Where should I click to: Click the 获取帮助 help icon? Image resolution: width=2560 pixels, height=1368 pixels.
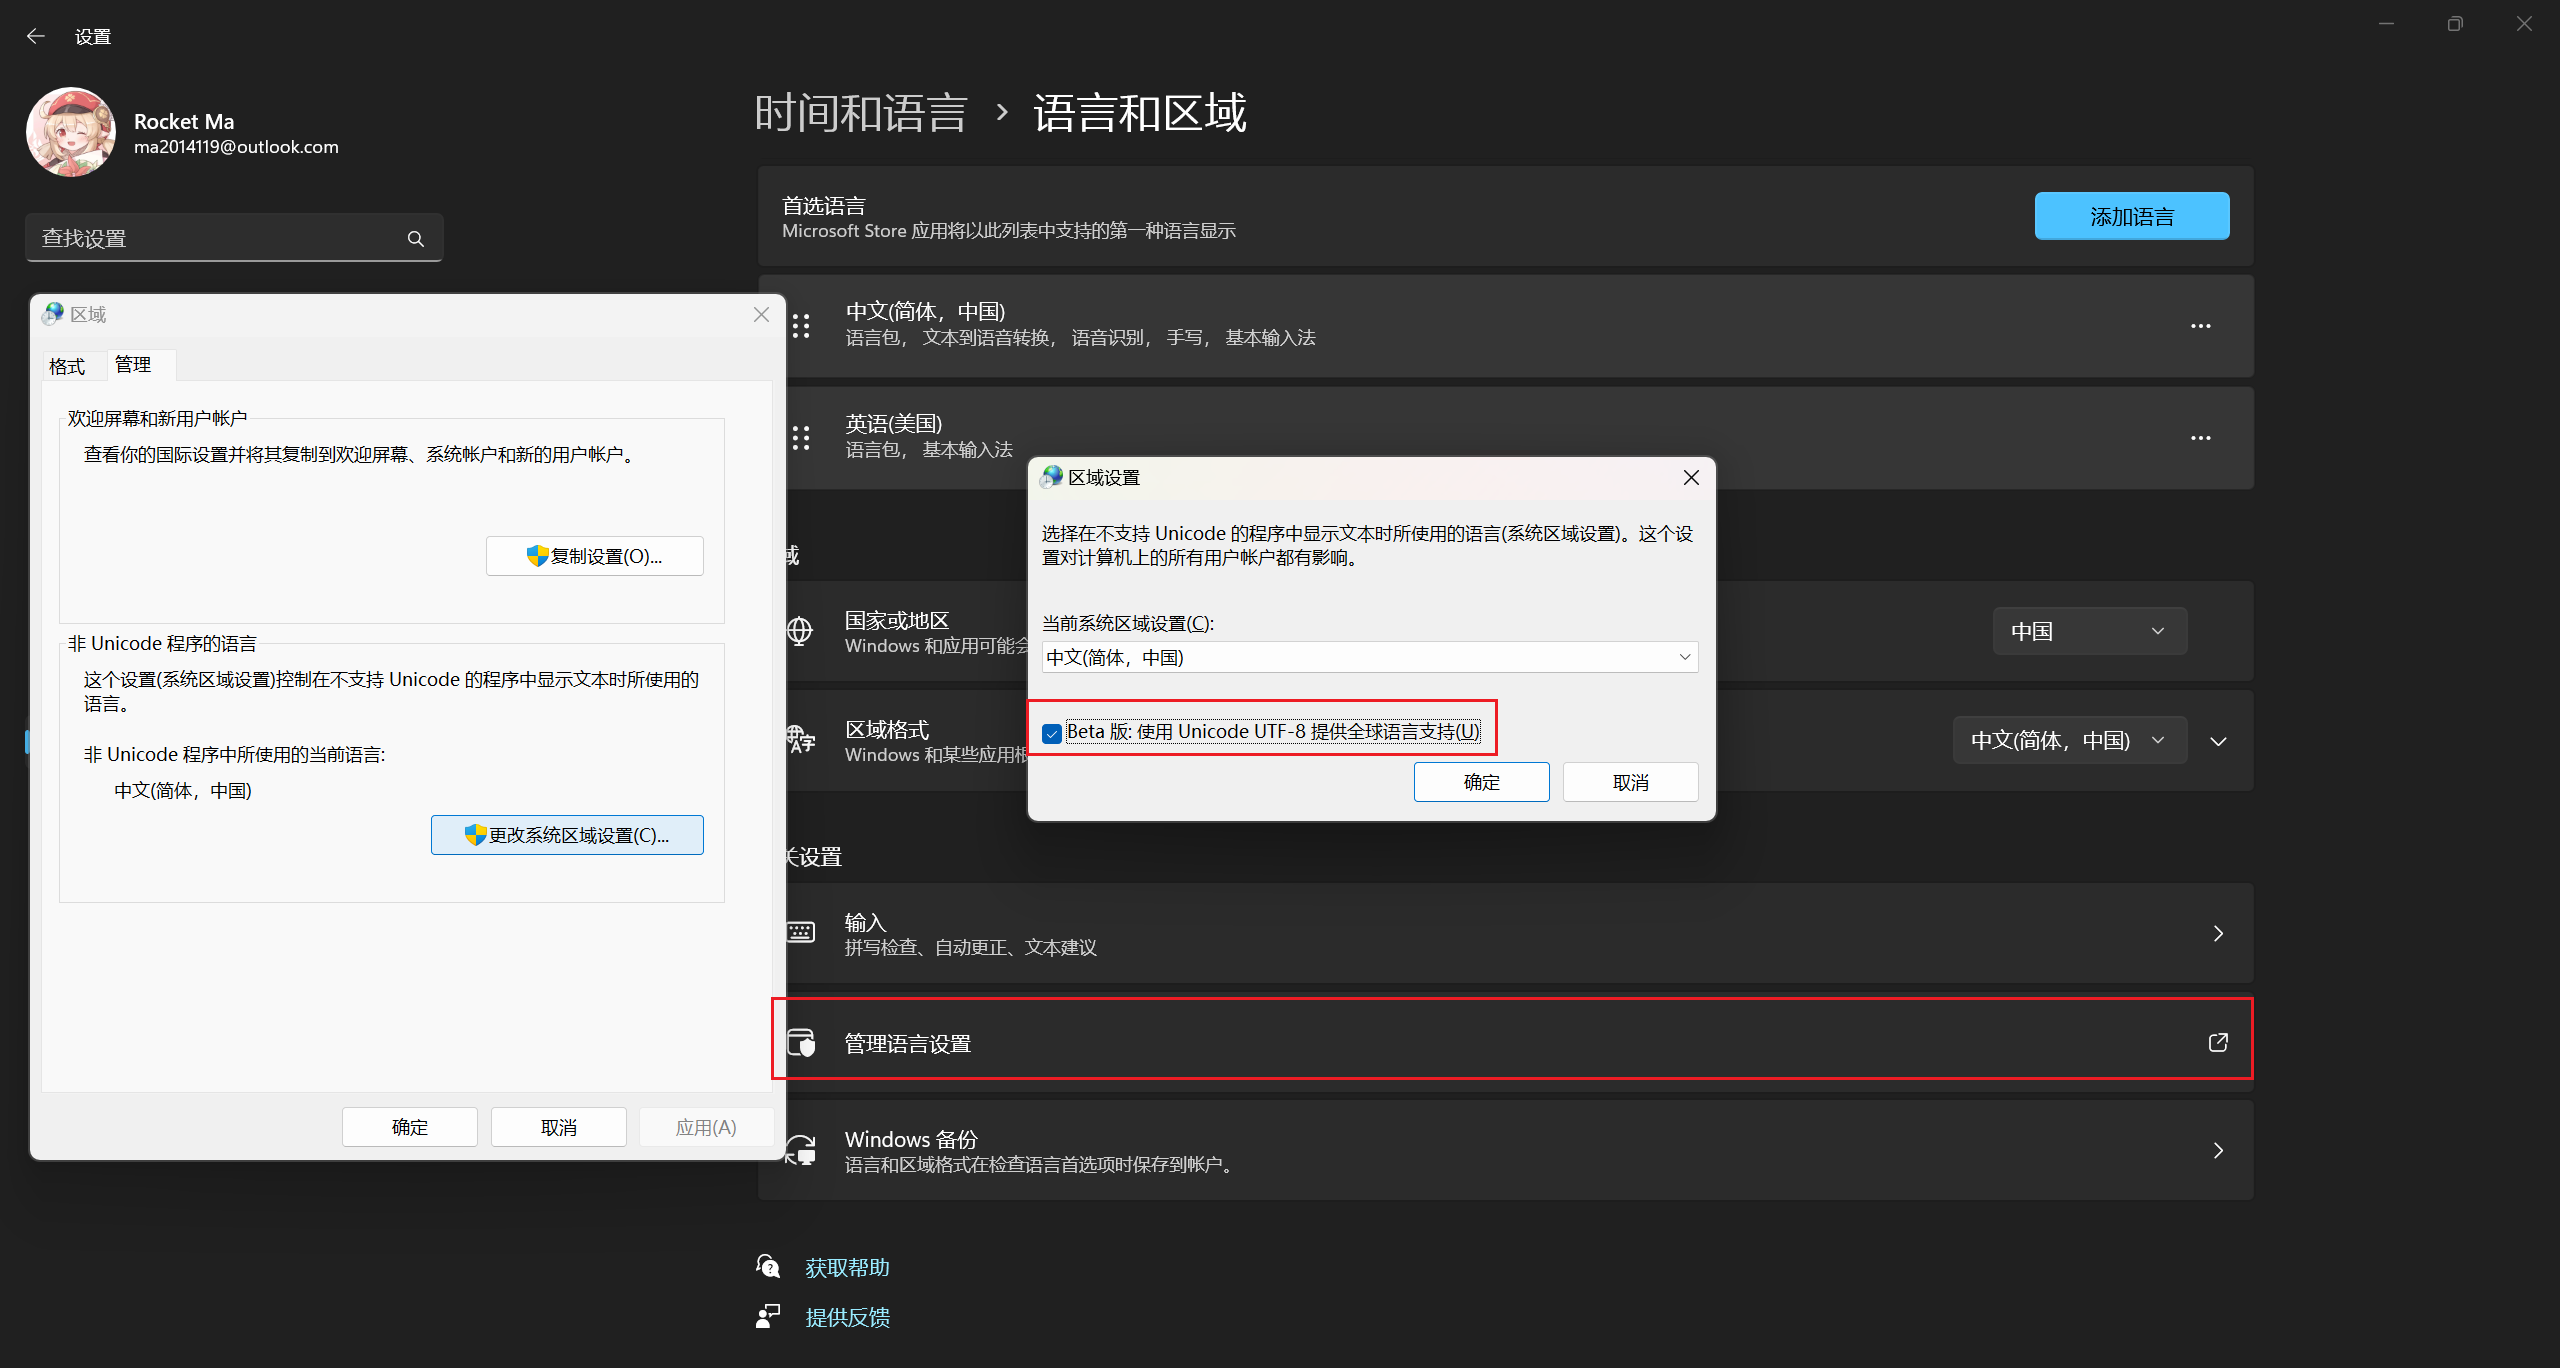coord(768,1267)
